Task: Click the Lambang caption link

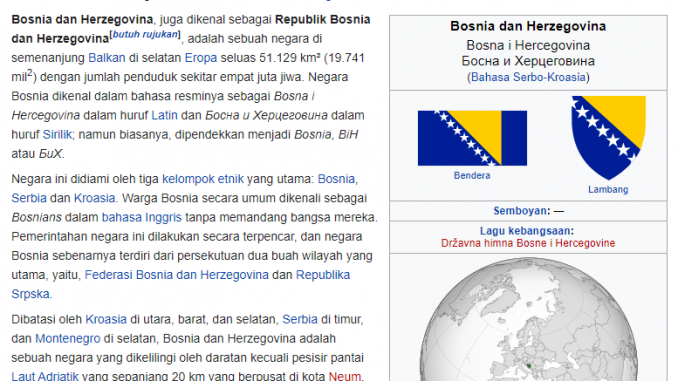Action: [608, 189]
